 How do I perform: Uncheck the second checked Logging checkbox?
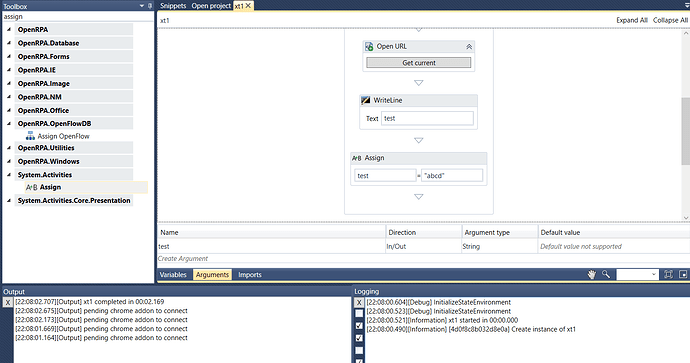(359, 338)
